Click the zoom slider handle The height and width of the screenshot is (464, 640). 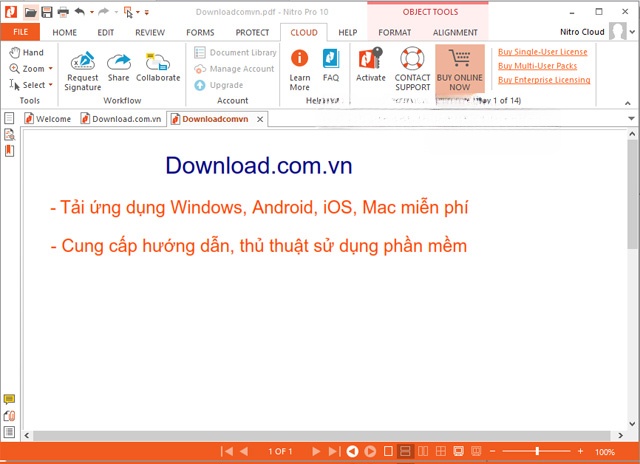click(537, 451)
